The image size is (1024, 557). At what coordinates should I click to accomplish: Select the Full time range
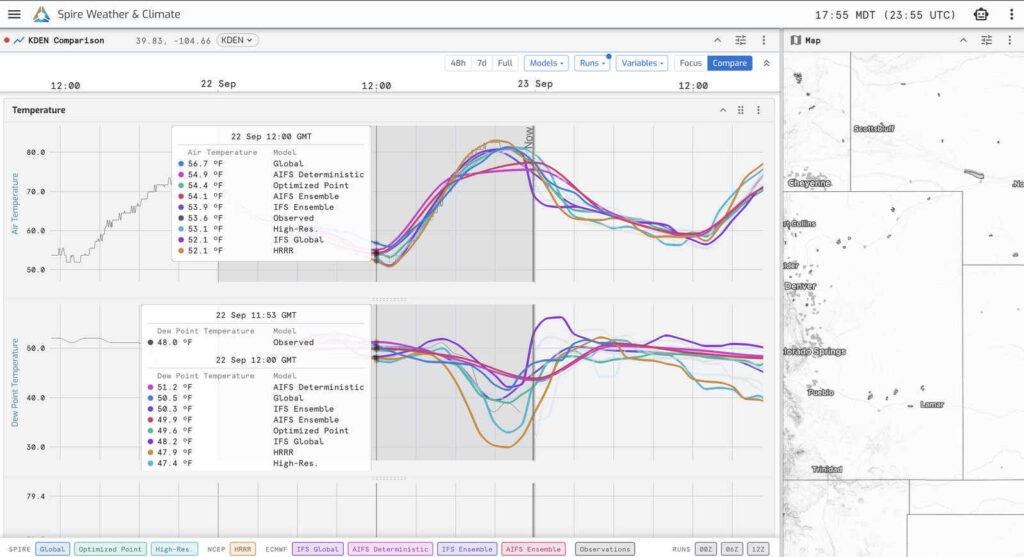click(505, 63)
